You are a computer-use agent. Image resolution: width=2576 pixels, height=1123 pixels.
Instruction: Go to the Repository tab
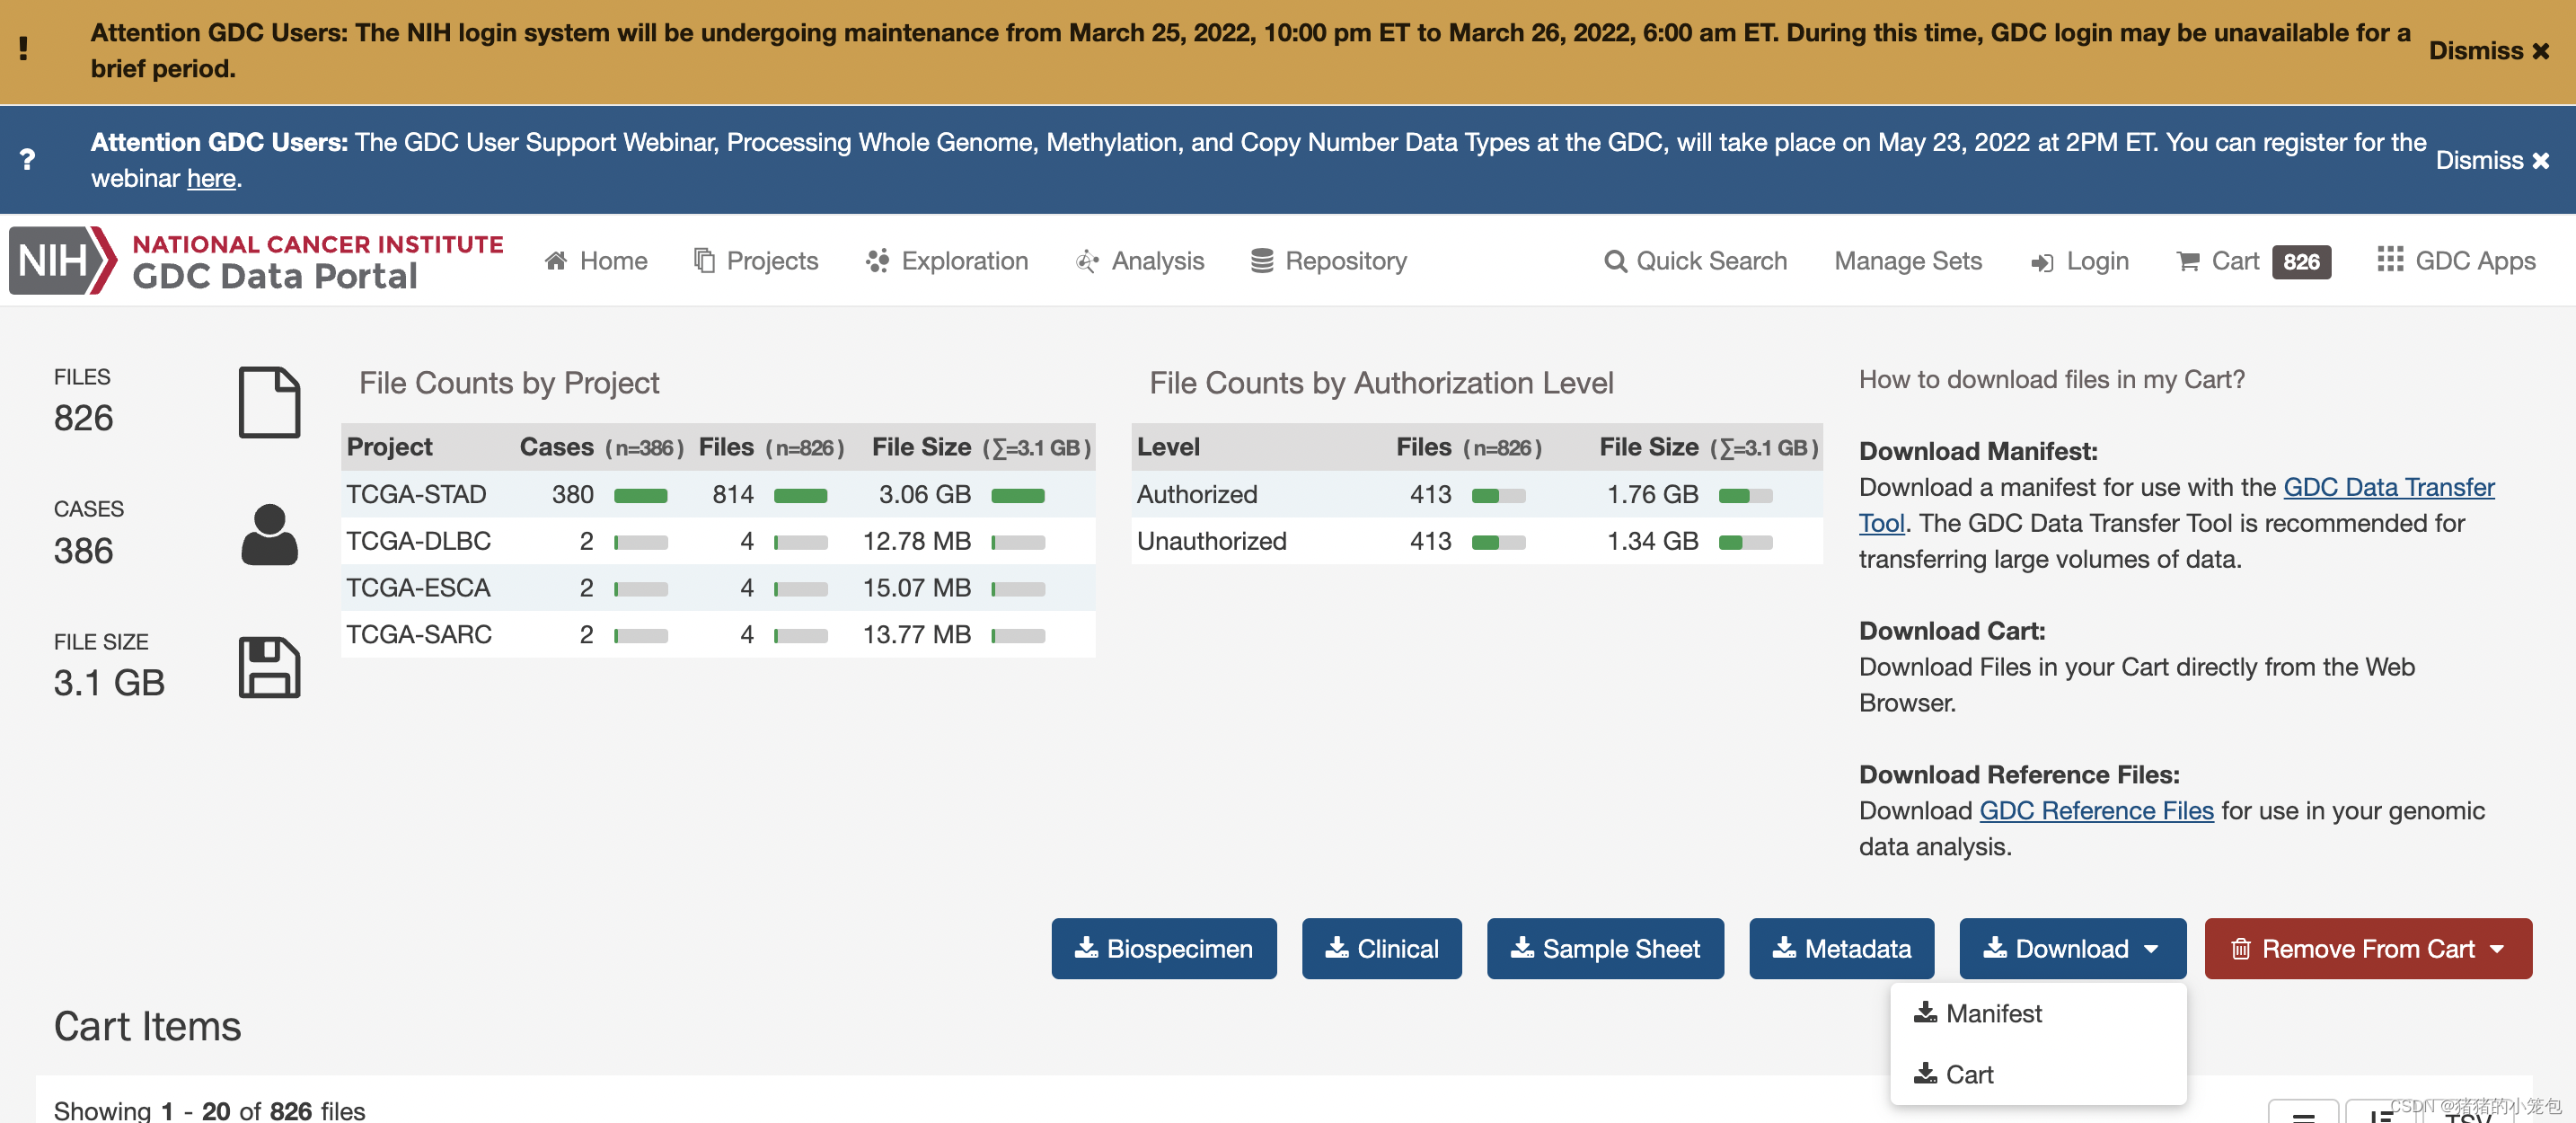(x=1328, y=261)
